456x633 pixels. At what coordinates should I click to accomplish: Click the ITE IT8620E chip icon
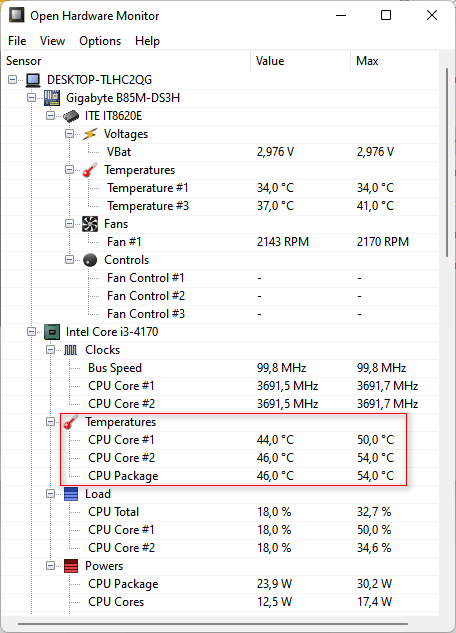tap(71, 116)
